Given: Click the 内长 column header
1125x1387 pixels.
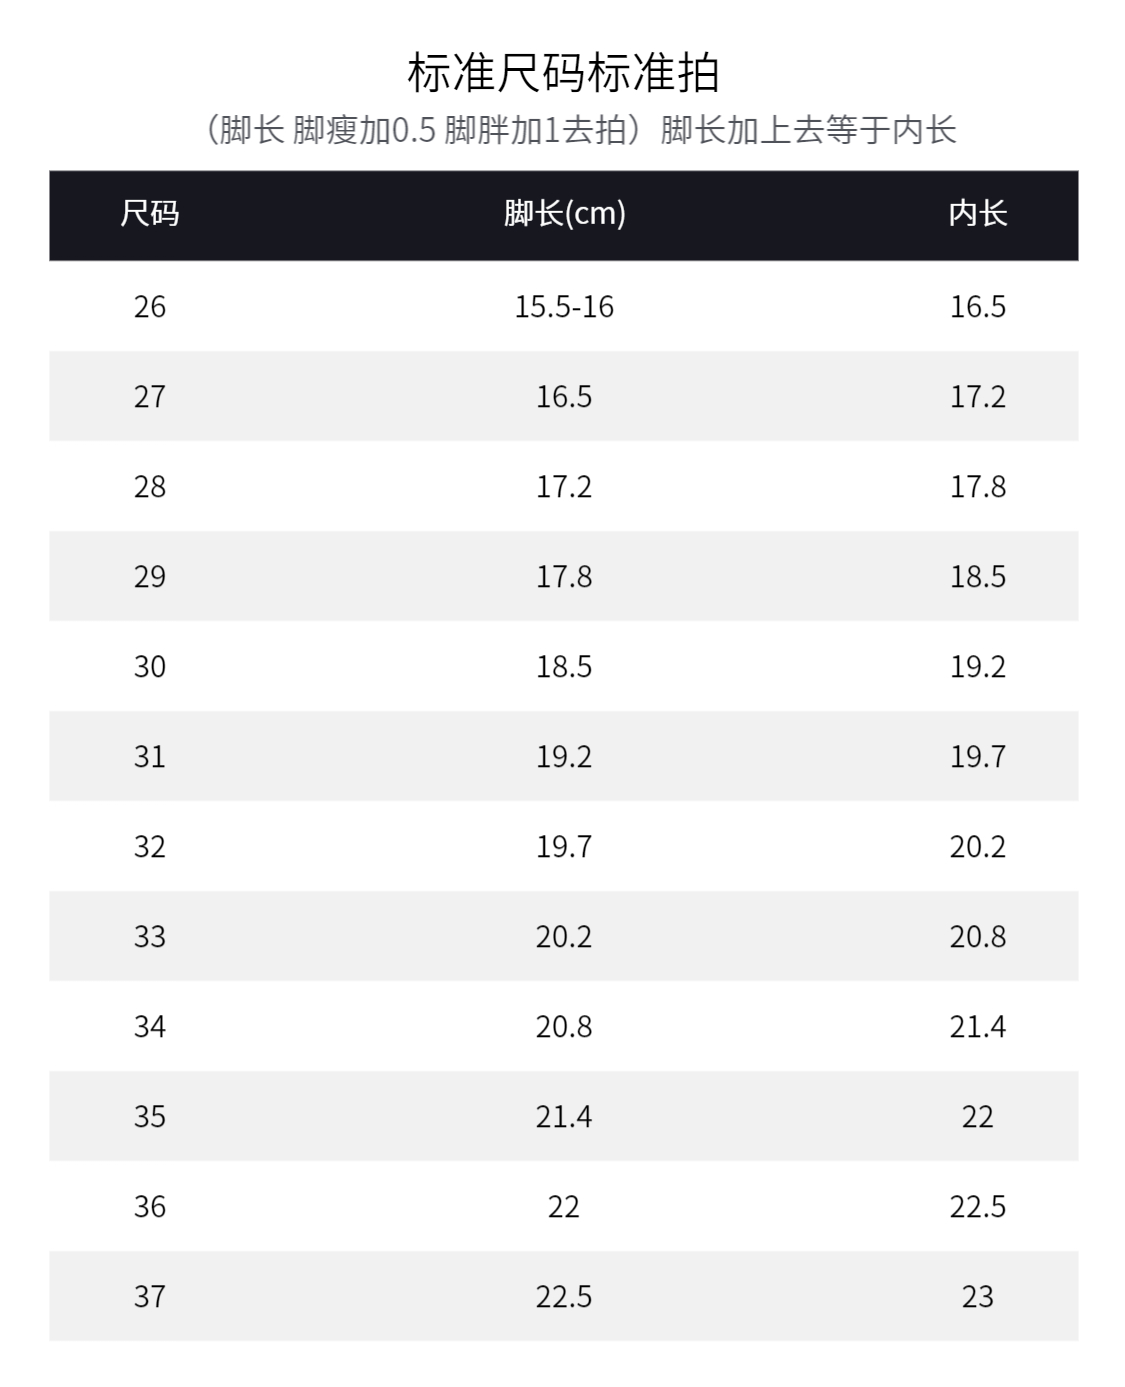Looking at the screenshot, I should coord(977,214).
